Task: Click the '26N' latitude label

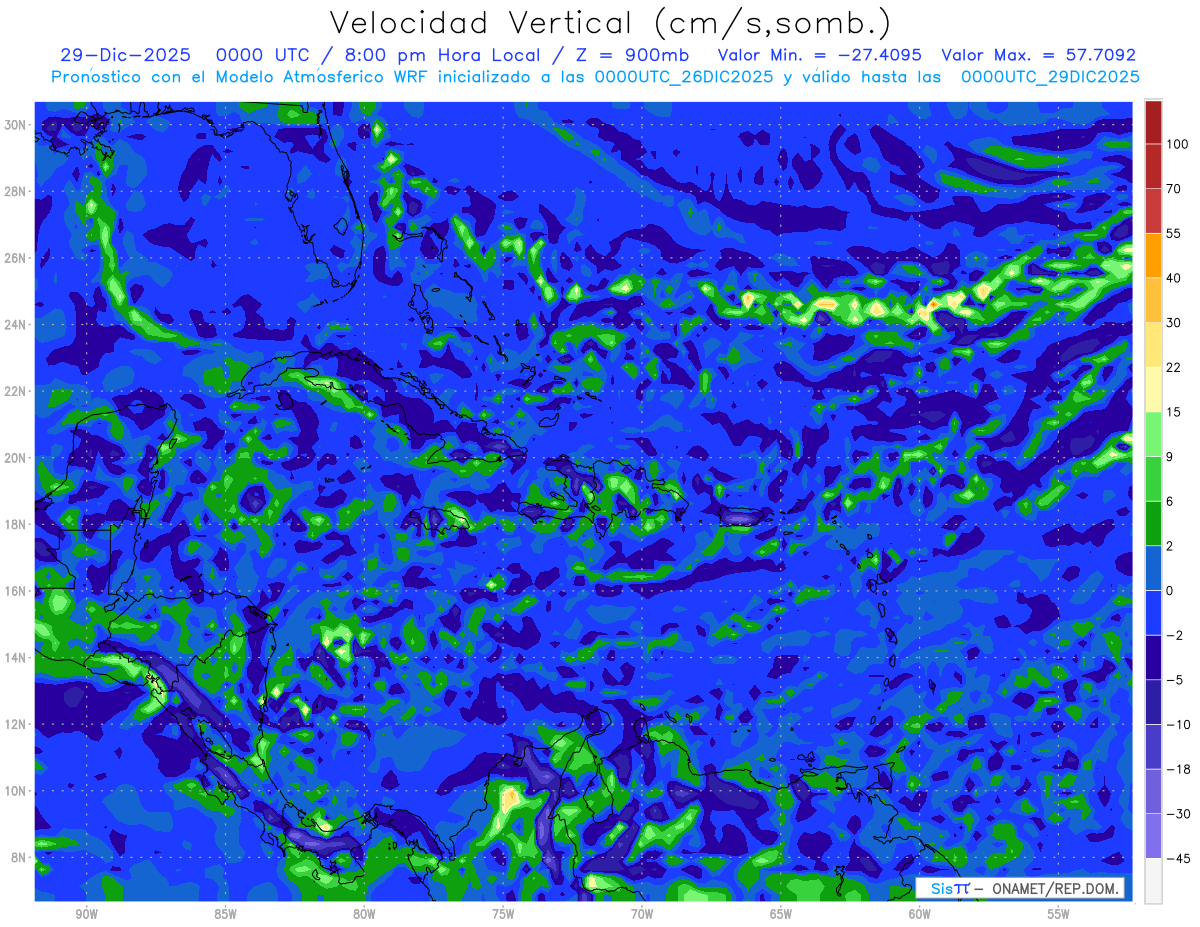Action: 17,258
